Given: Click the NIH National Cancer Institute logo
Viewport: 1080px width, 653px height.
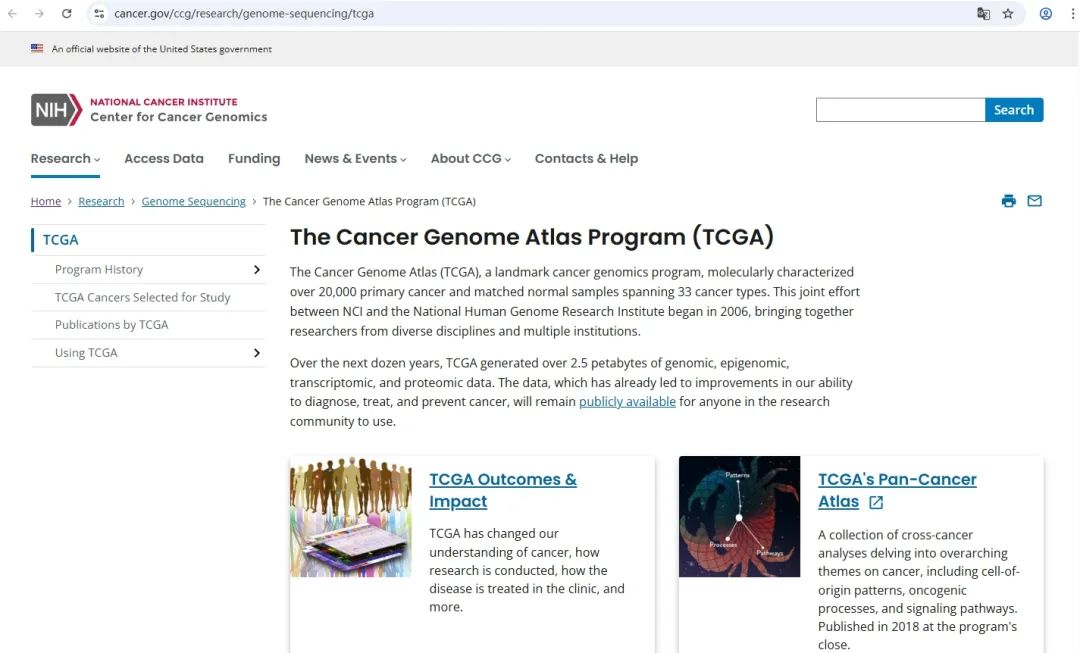Looking at the screenshot, I should (x=148, y=110).
